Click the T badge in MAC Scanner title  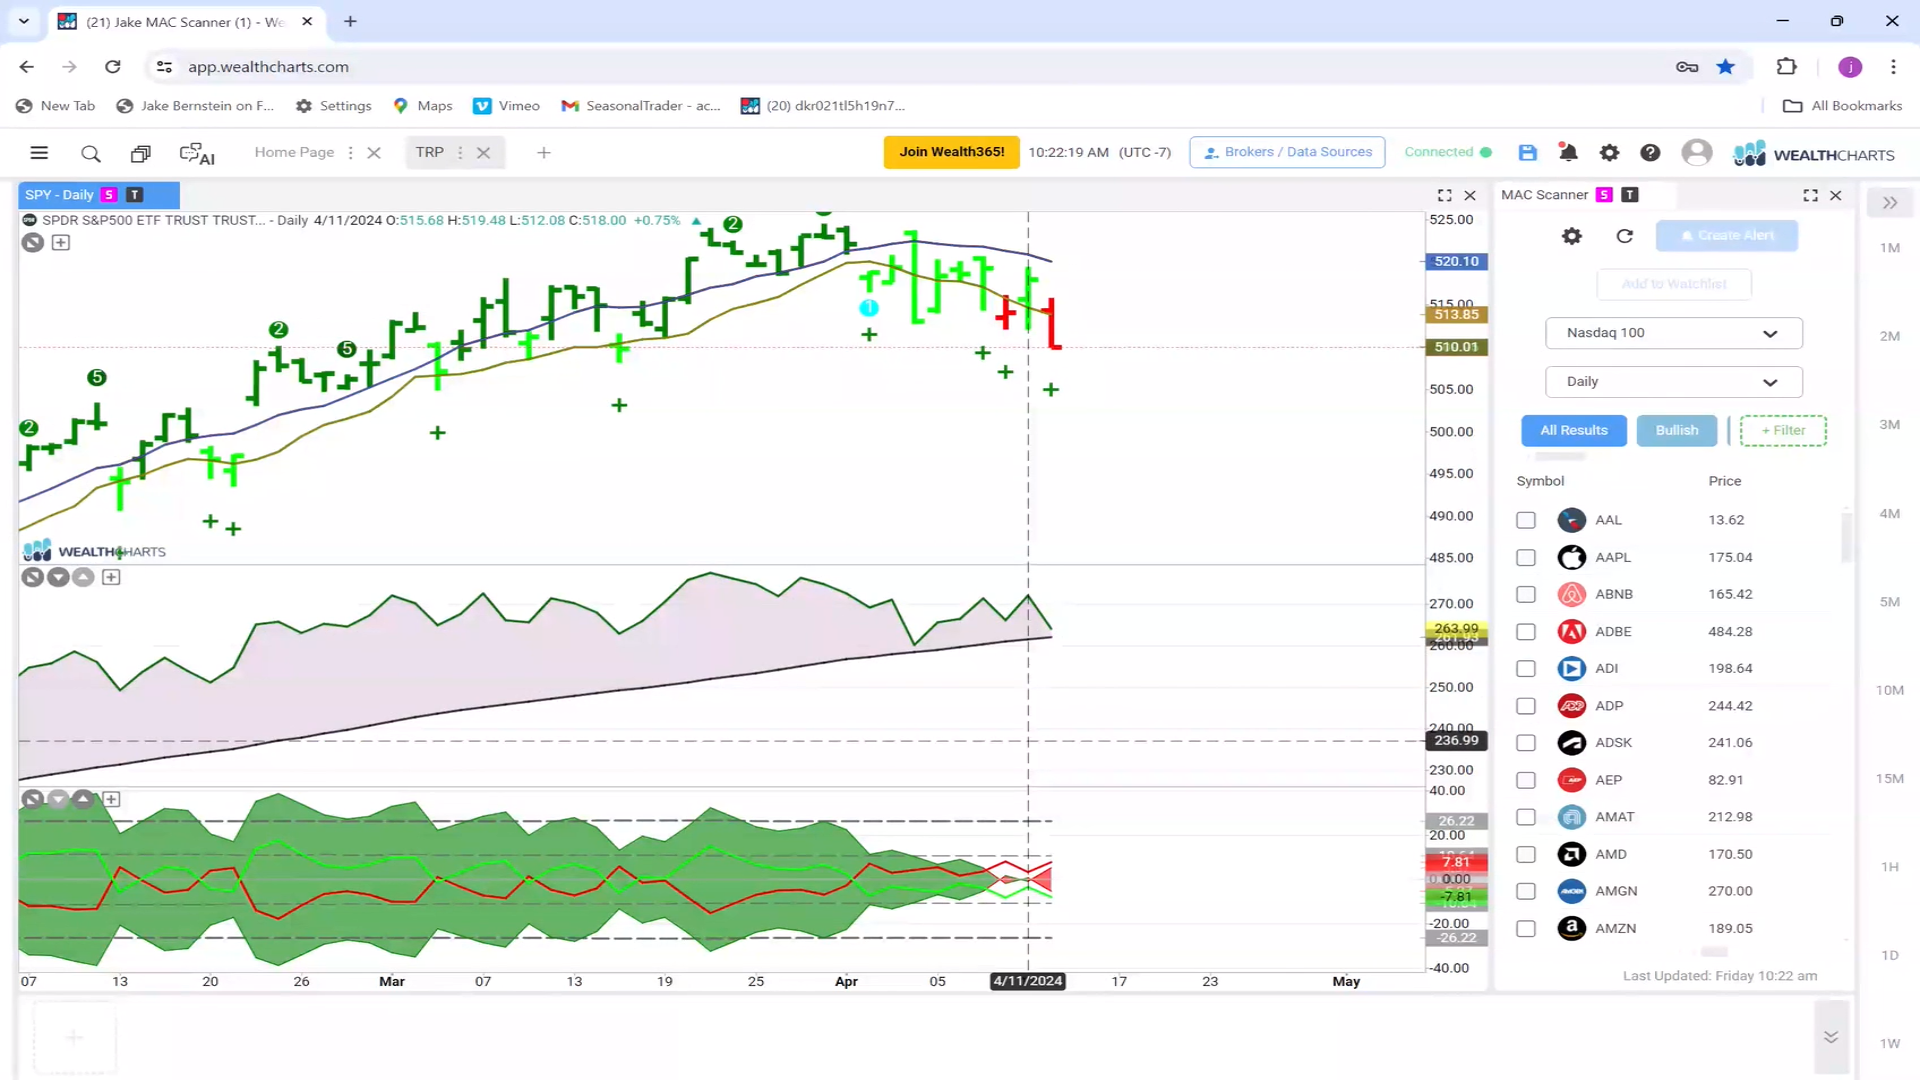point(1630,195)
